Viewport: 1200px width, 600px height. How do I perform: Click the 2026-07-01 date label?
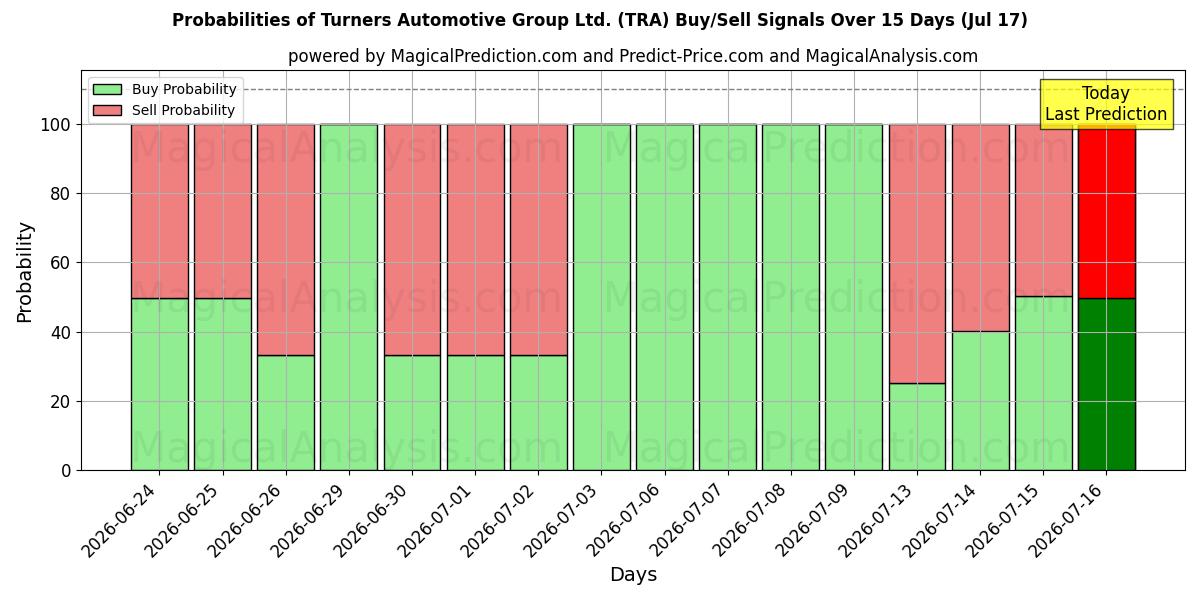tap(437, 518)
